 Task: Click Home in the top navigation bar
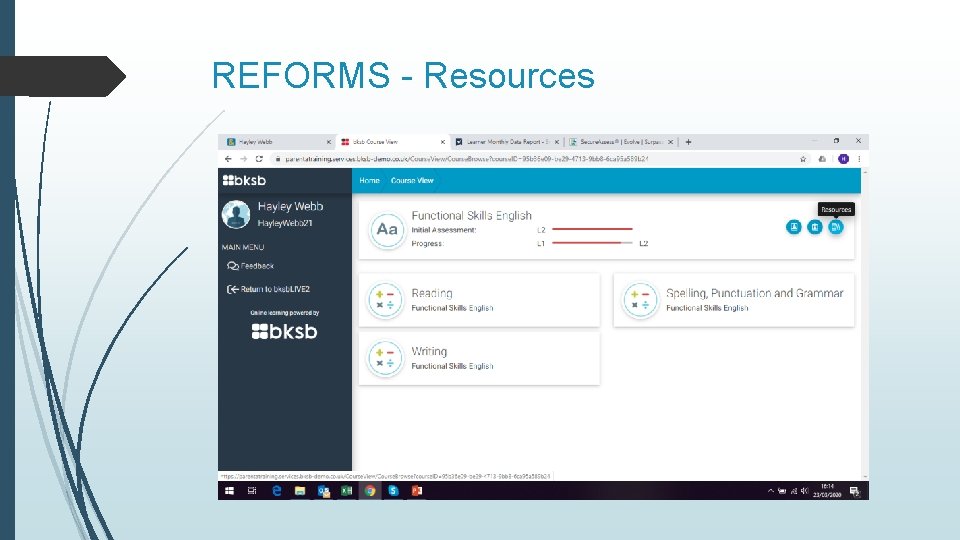[369, 181]
